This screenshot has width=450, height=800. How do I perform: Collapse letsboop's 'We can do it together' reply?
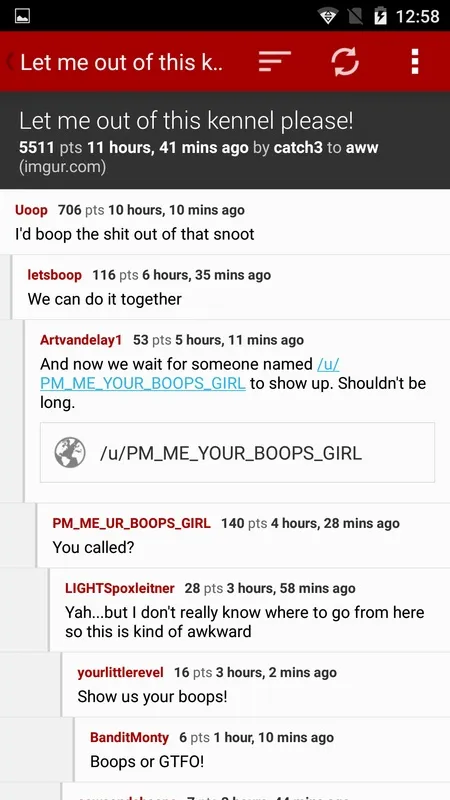pyautogui.click(x=231, y=287)
